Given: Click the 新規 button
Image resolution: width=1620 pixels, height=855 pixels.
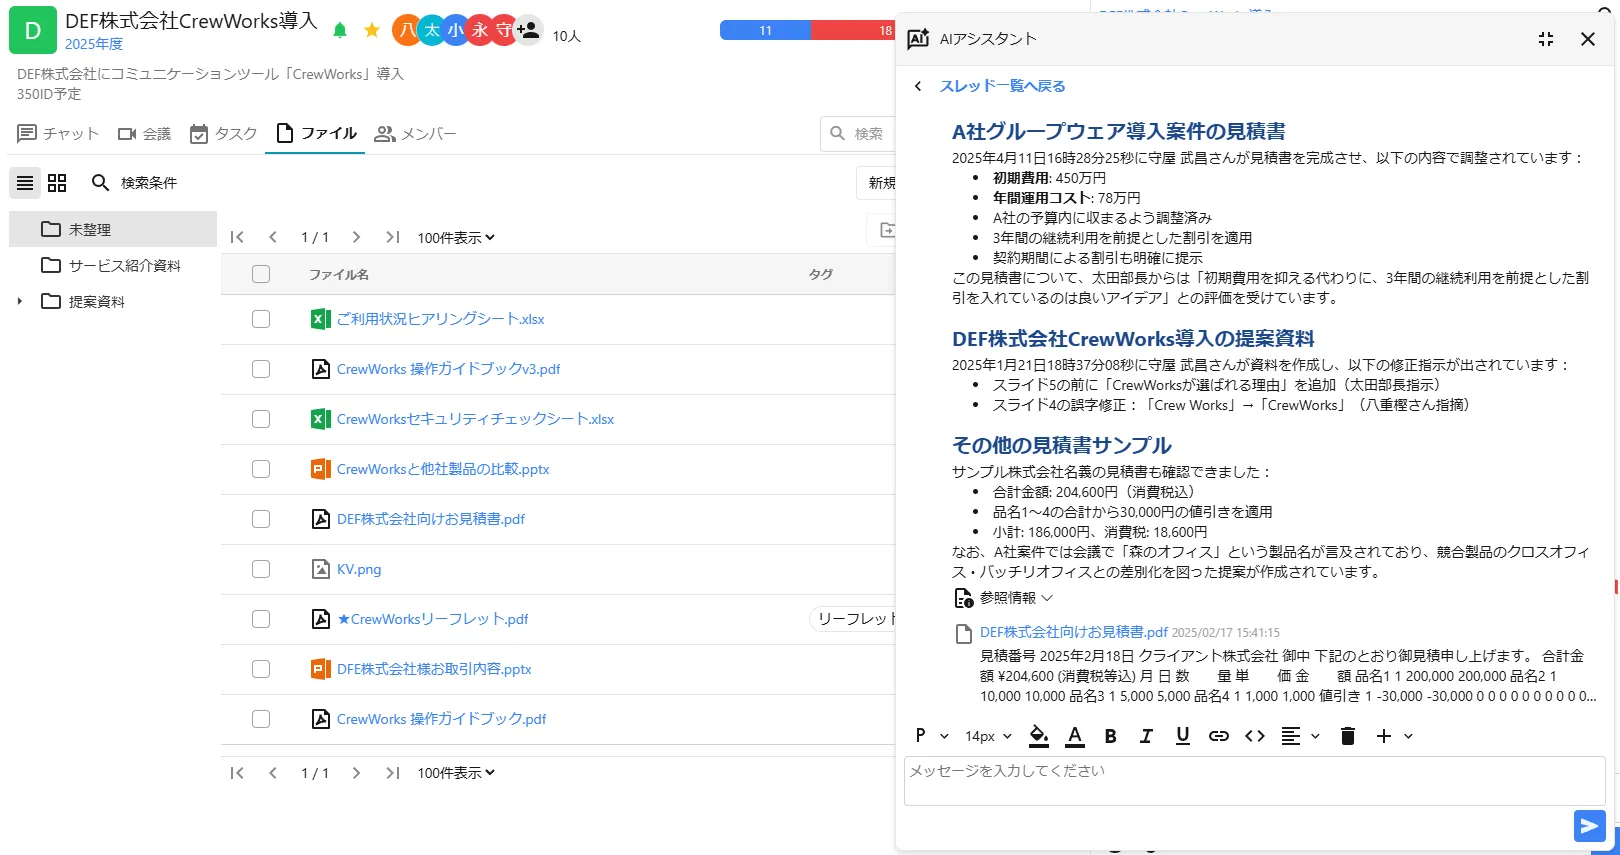Looking at the screenshot, I should (x=877, y=183).
